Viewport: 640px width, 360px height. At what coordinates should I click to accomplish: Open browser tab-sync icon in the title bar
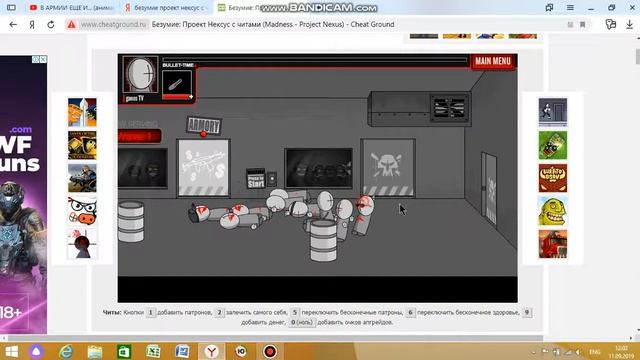pyautogui.click(x=549, y=7)
